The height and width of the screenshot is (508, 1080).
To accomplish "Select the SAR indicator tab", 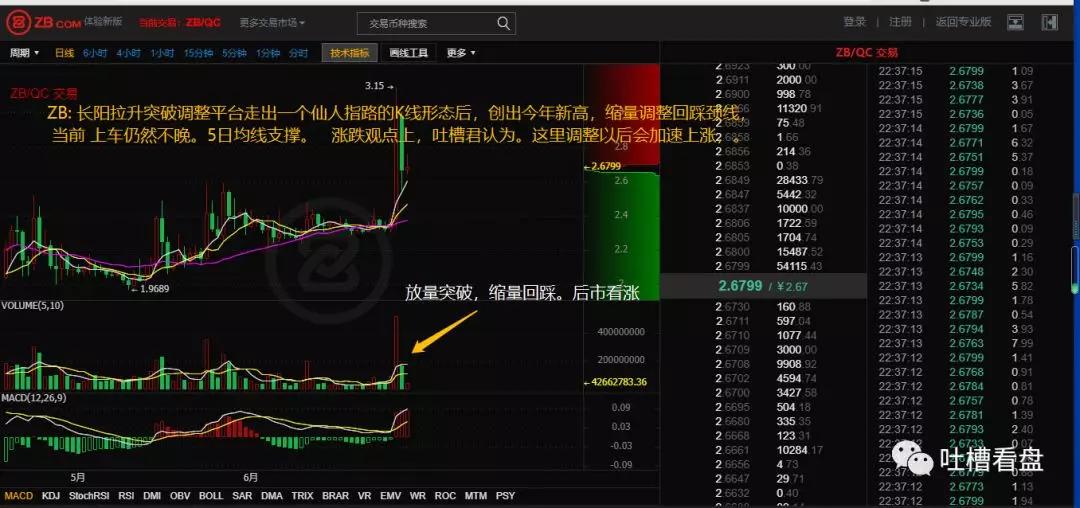I will click(x=242, y=496).
